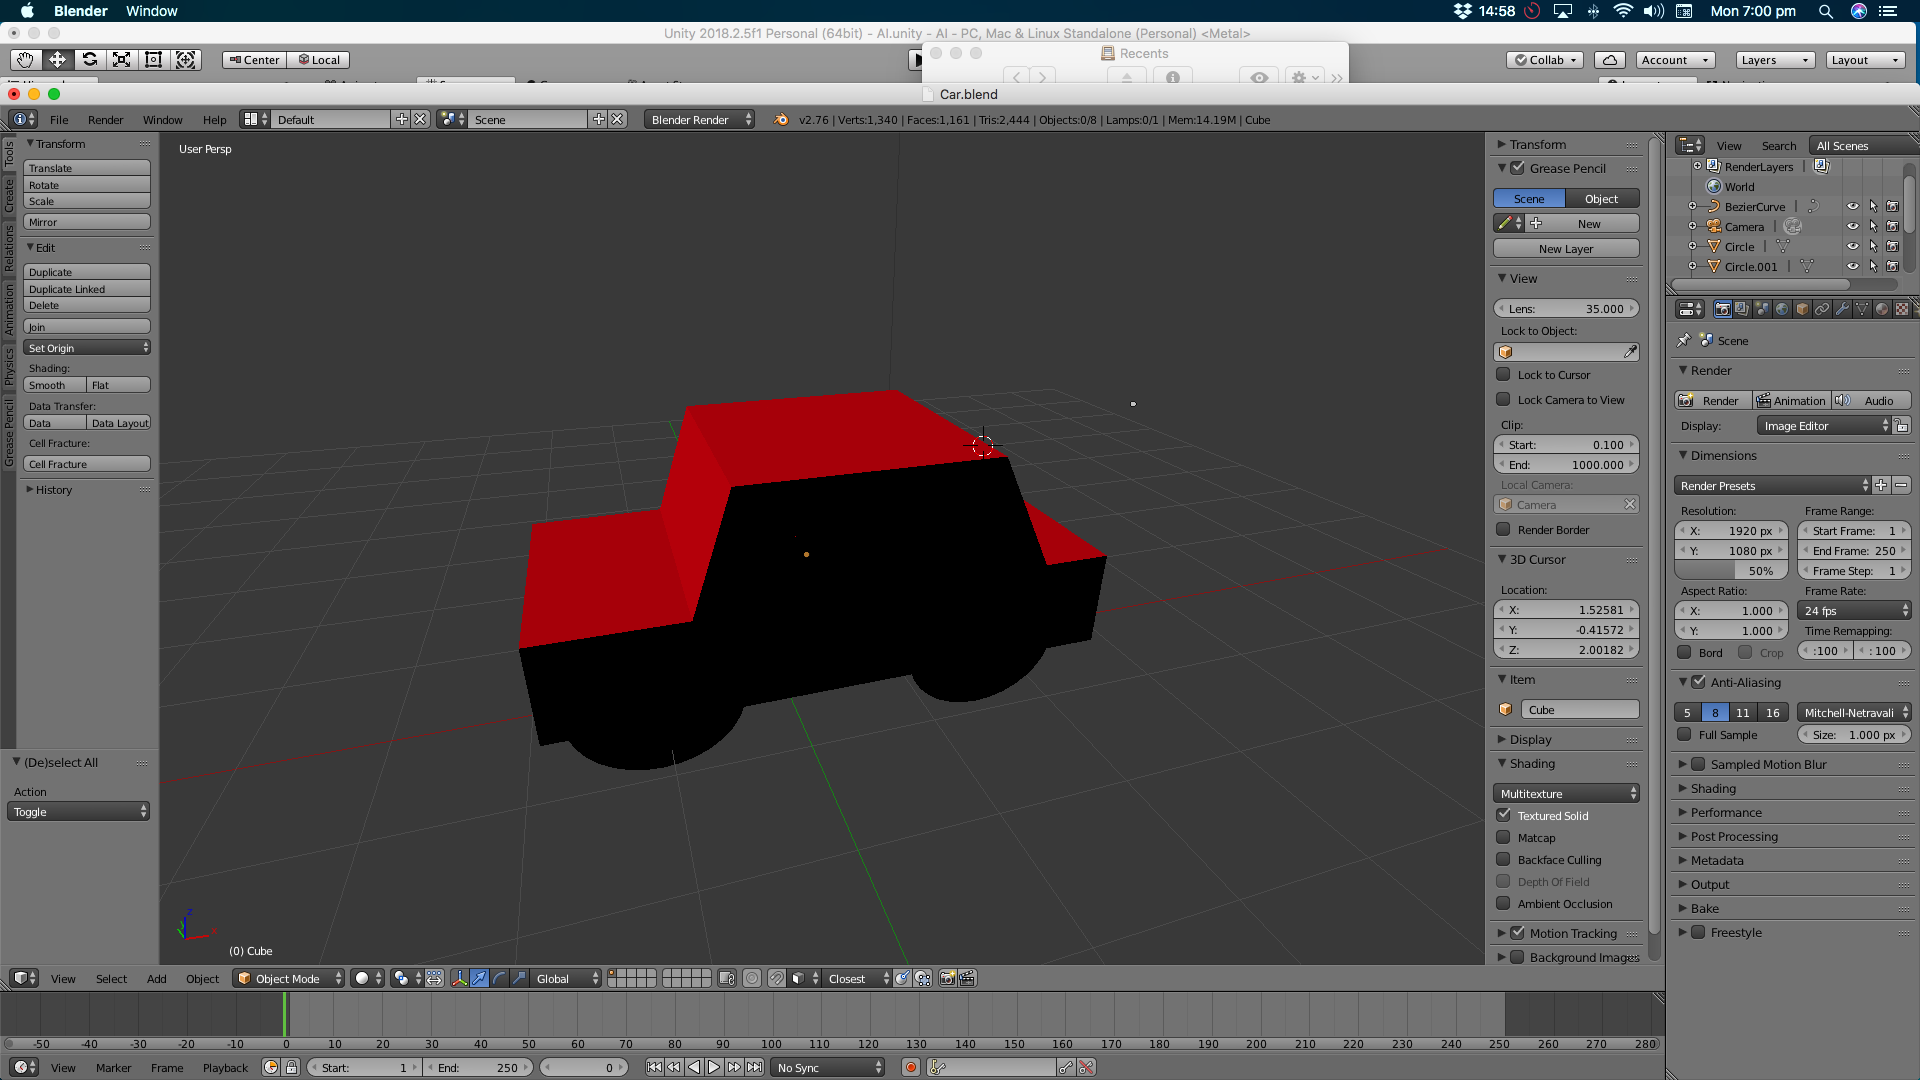Open the No Sync playback dropdown

pyautogui.click(x=829, y=1068)
